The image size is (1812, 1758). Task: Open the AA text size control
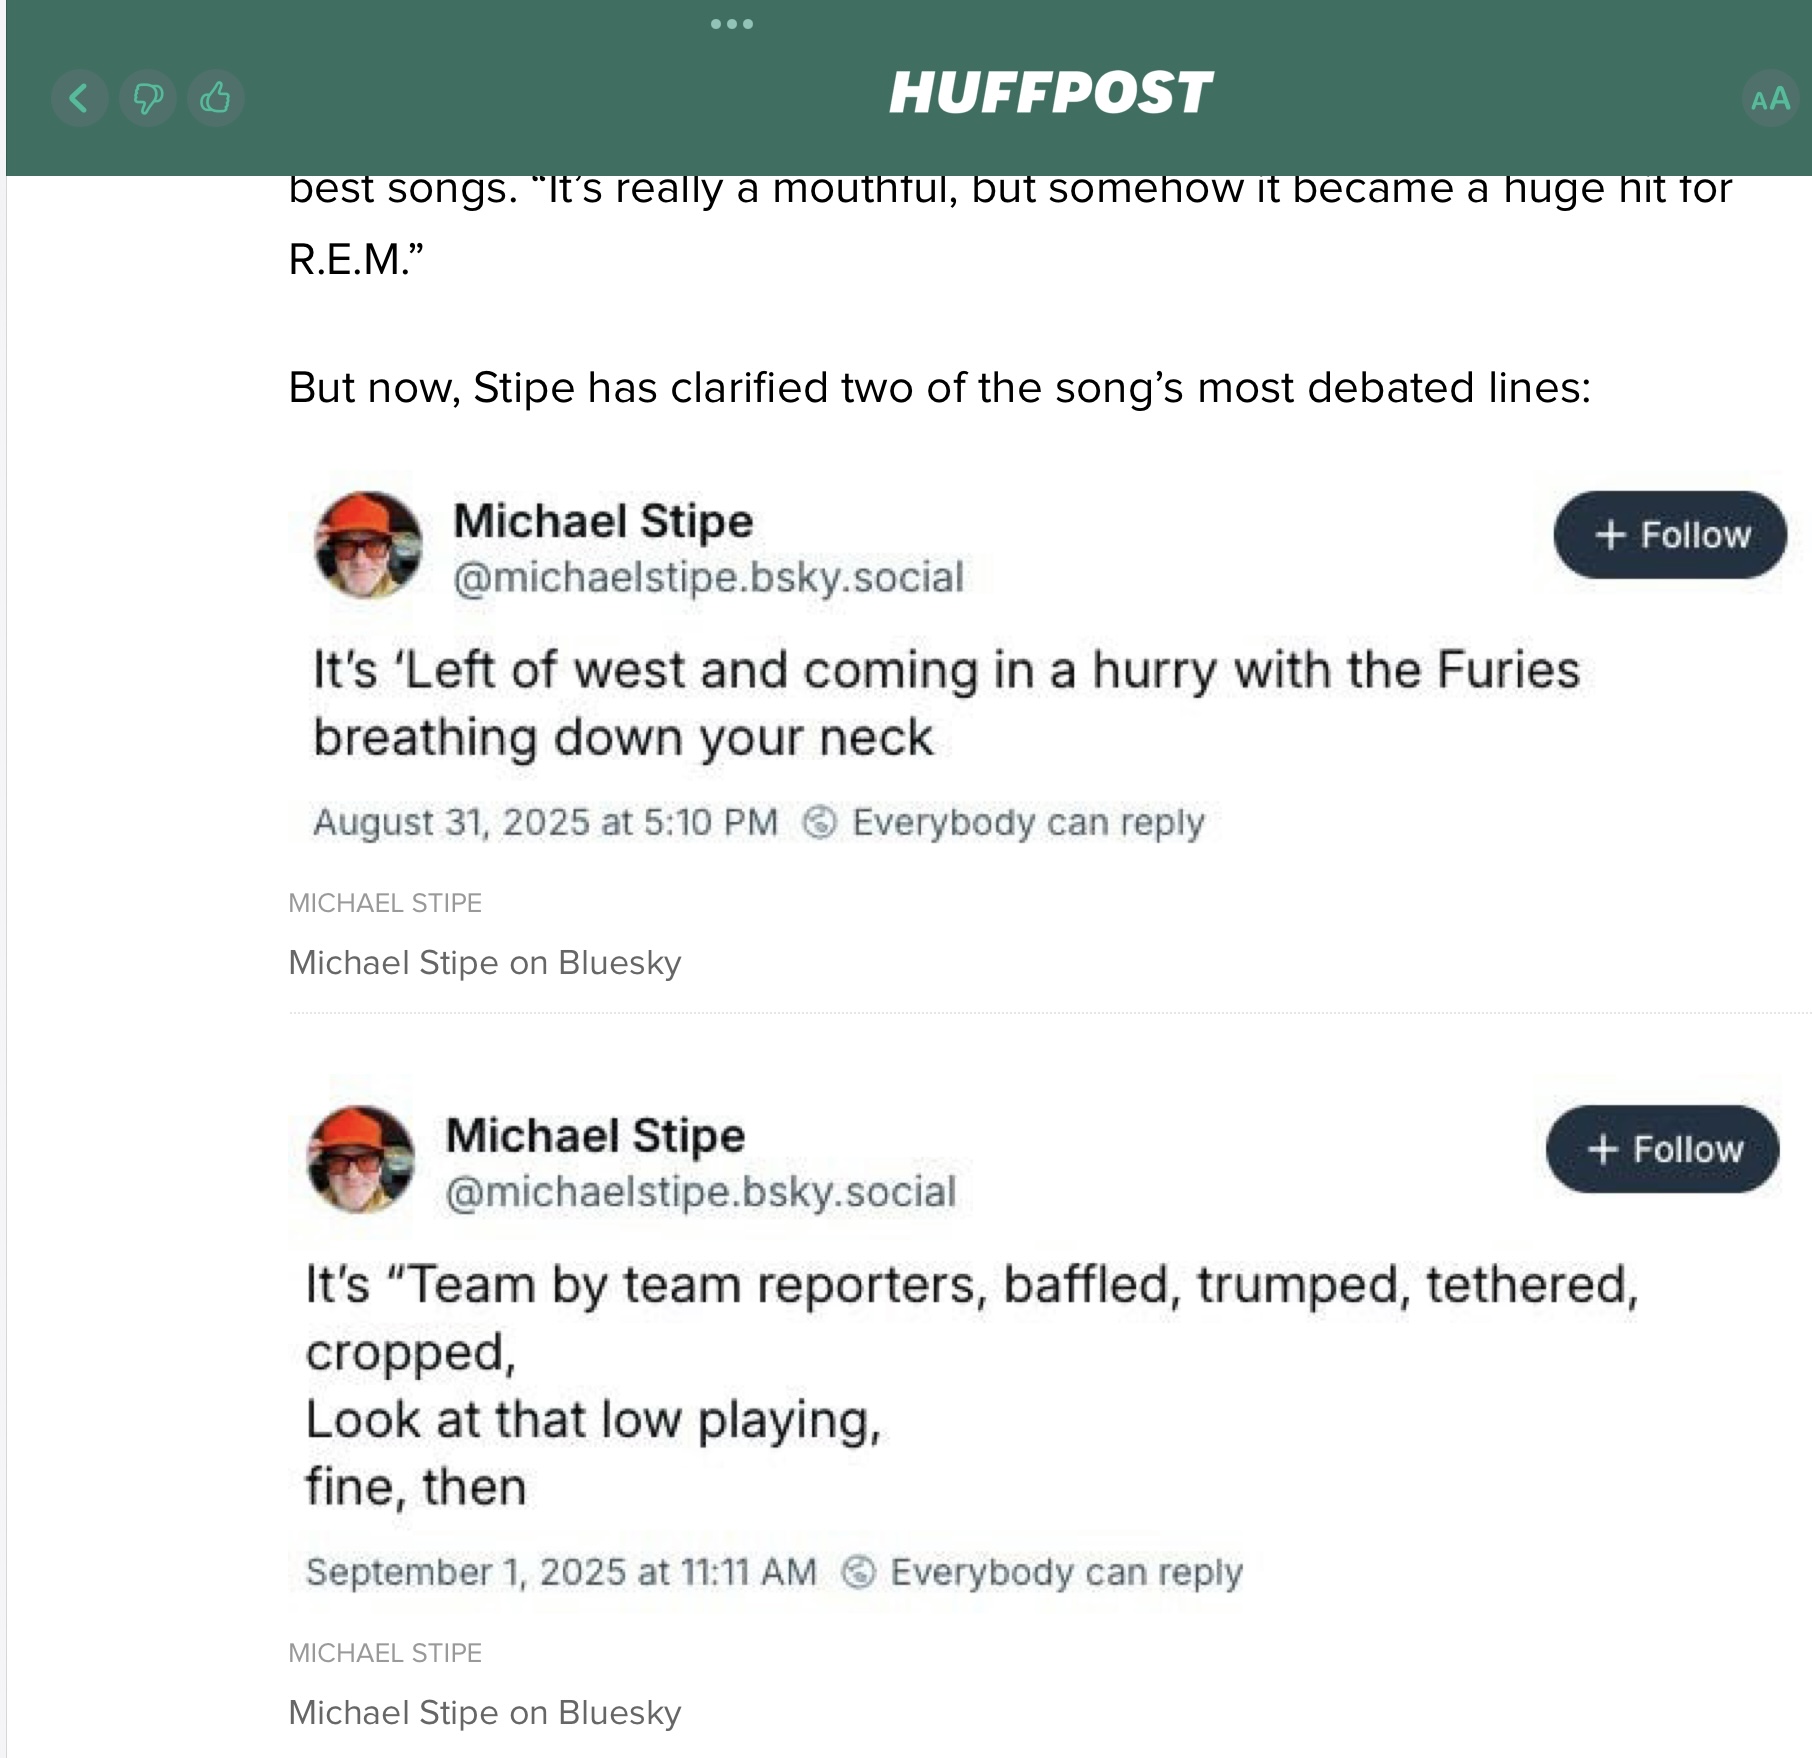pos(1770,98)
